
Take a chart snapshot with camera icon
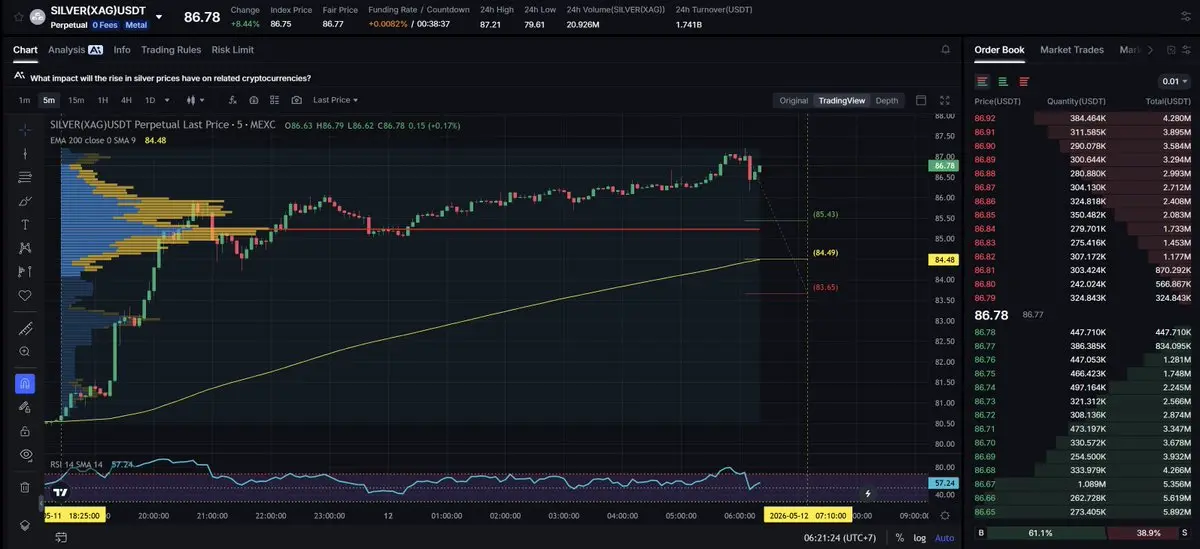pyautogui.click(x=297, y=100)
